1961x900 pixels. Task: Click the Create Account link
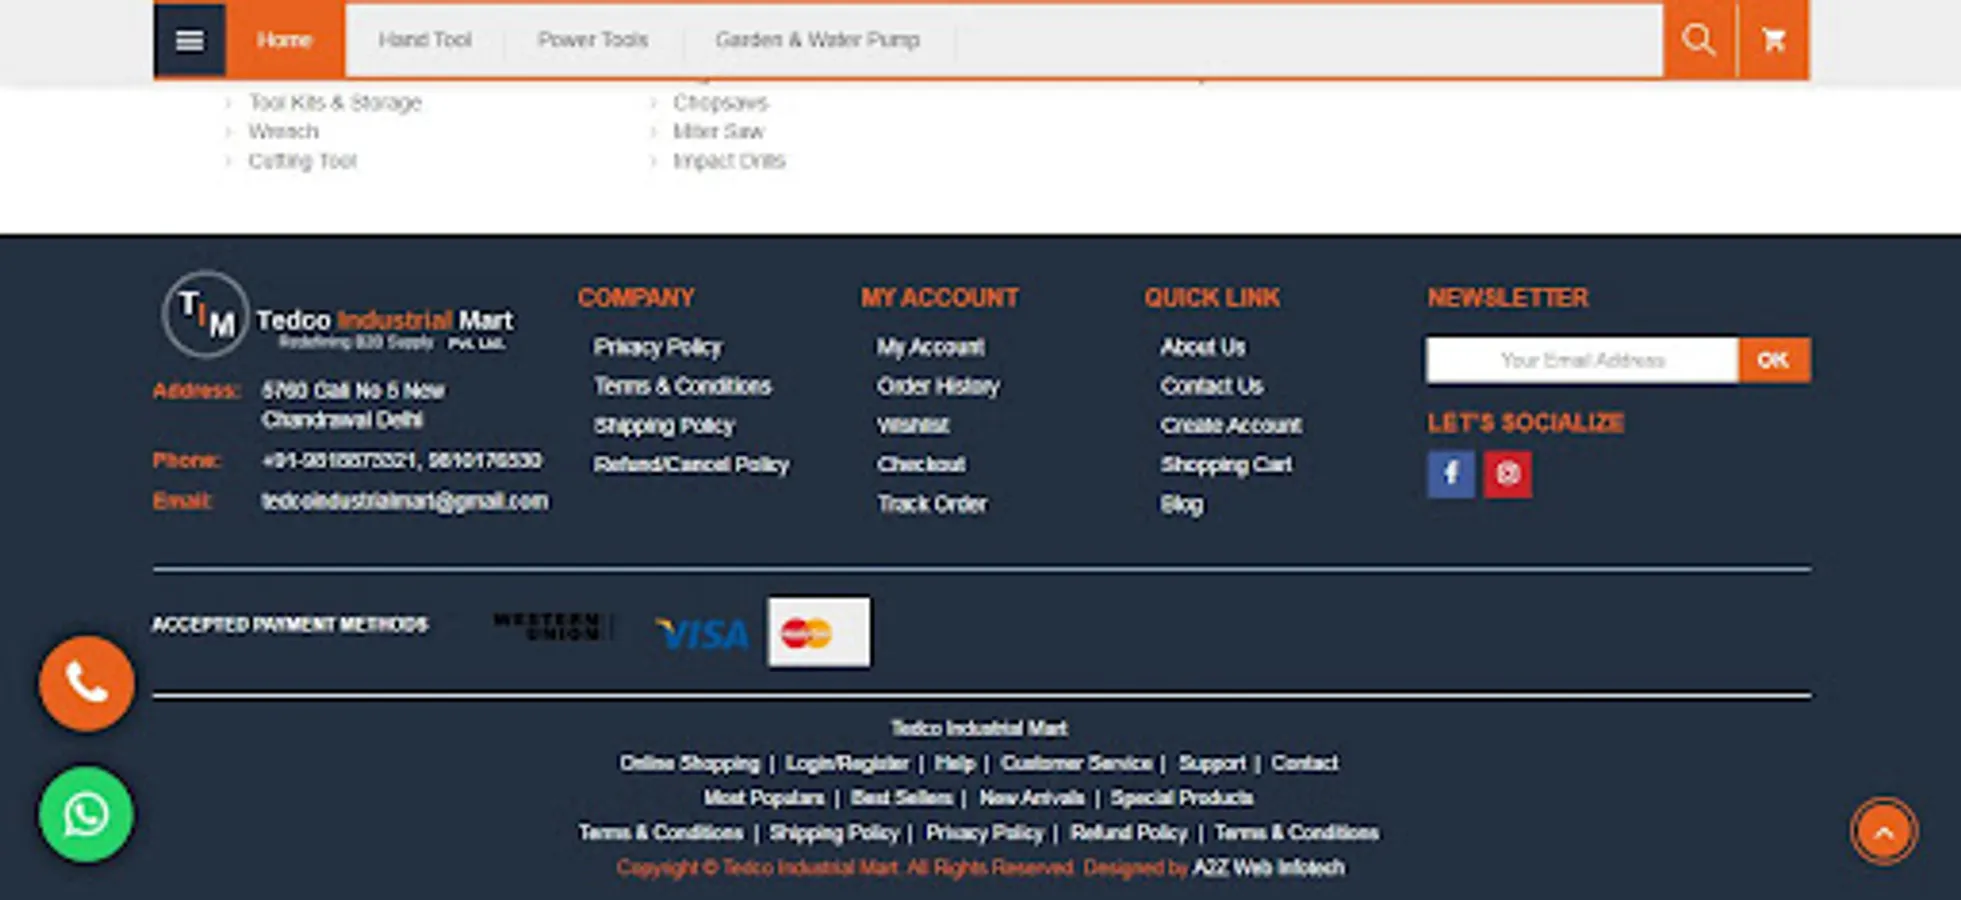(x=1231, y=425)
